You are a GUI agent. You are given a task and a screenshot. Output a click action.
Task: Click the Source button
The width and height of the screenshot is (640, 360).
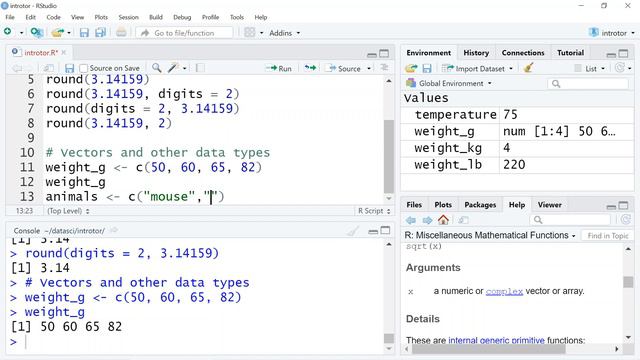click(x=344, y=69)
